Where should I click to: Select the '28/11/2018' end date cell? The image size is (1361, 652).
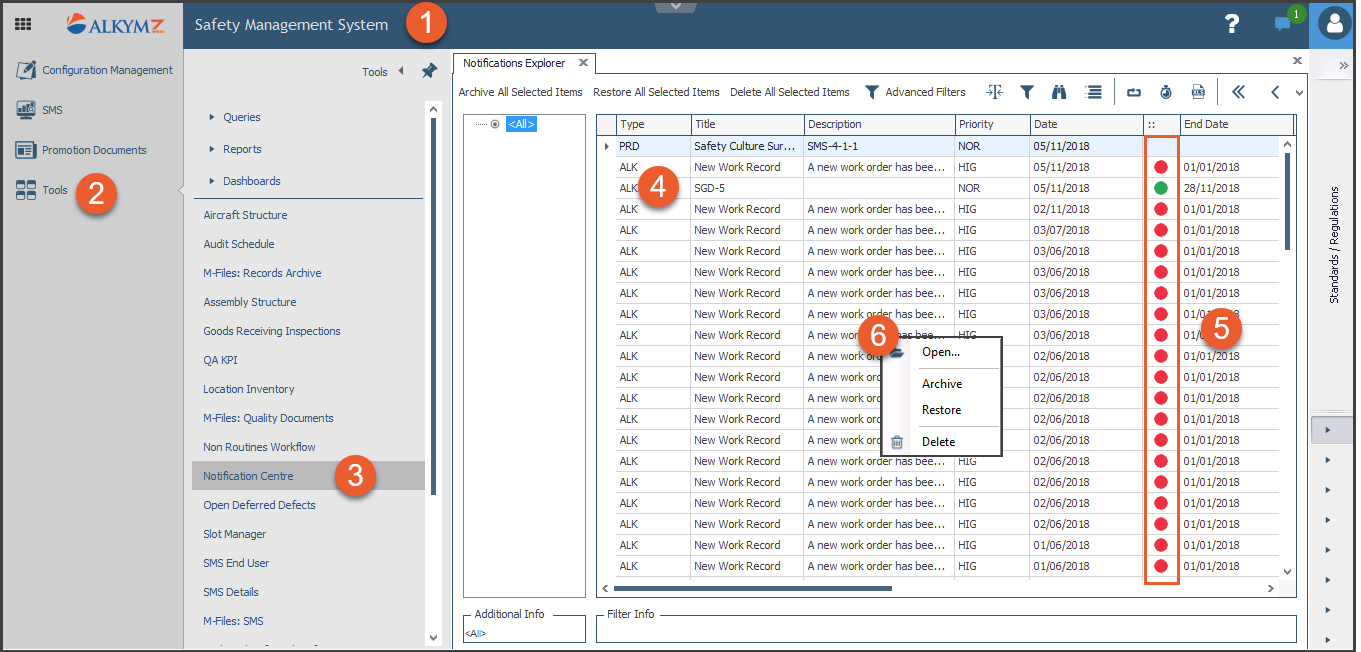[1229, 188]
